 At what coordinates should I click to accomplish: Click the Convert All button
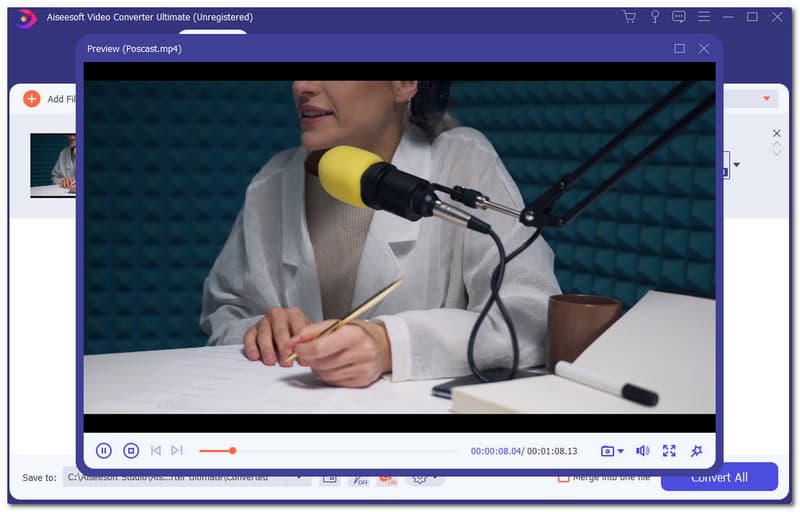[x=719, y=478]
